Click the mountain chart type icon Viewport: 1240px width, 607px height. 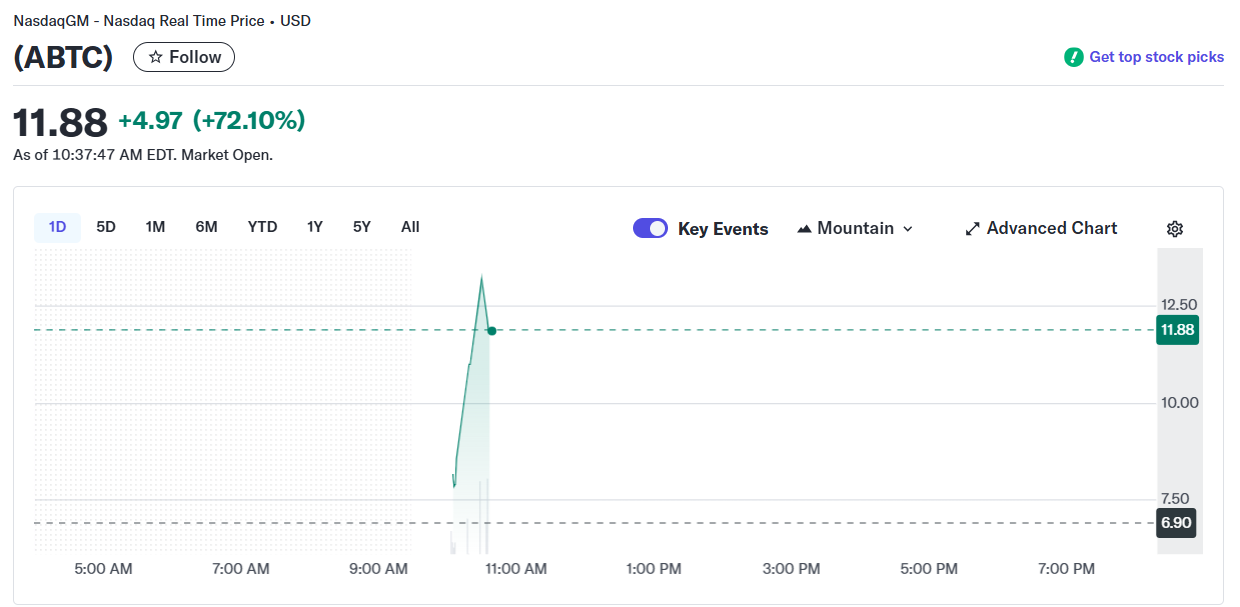pos(804,229)
